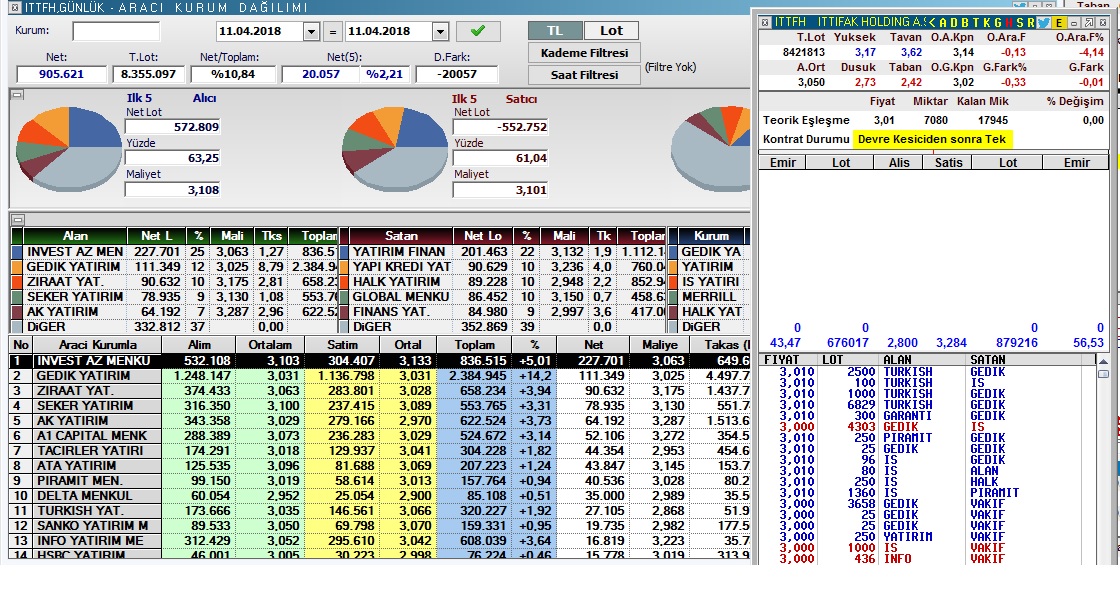Screen dimensions: 1120x614
Task: Click YAPI KREDI YAT seller row
Action: tap(502, 266)
